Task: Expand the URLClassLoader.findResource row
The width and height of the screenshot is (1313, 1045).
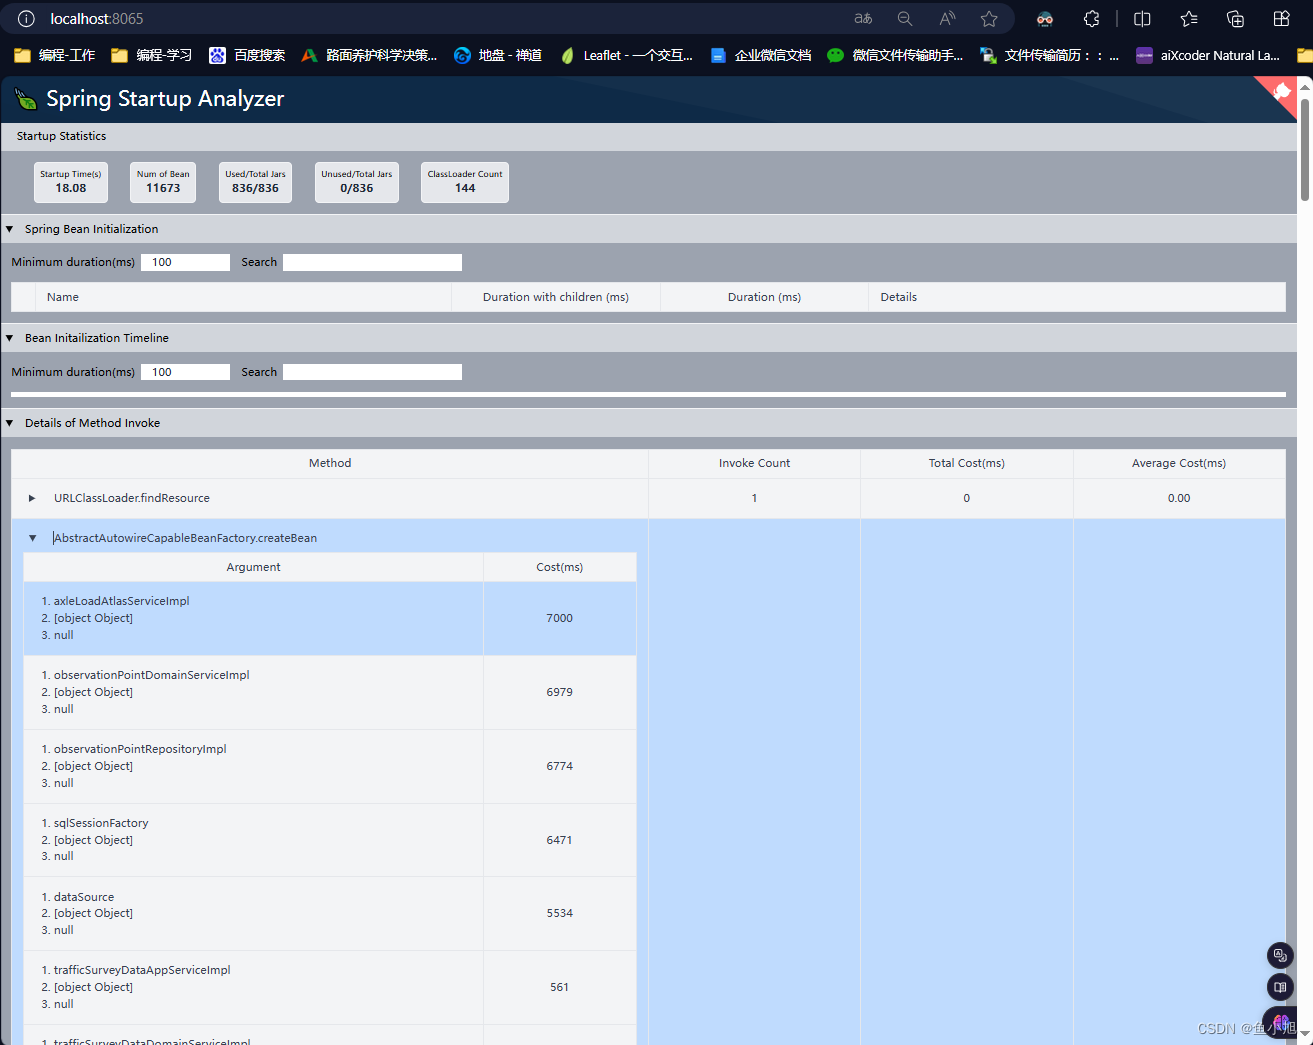Action: (x=32, y=498)
